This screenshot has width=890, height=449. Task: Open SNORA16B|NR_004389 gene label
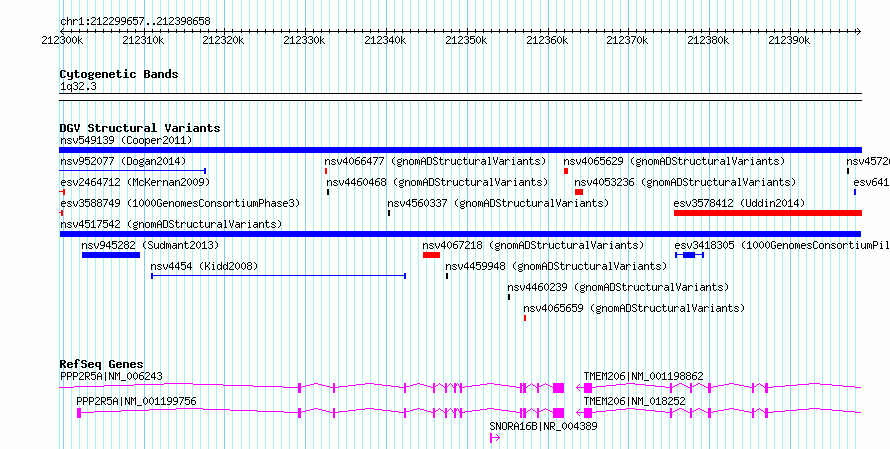click(543, 426)
